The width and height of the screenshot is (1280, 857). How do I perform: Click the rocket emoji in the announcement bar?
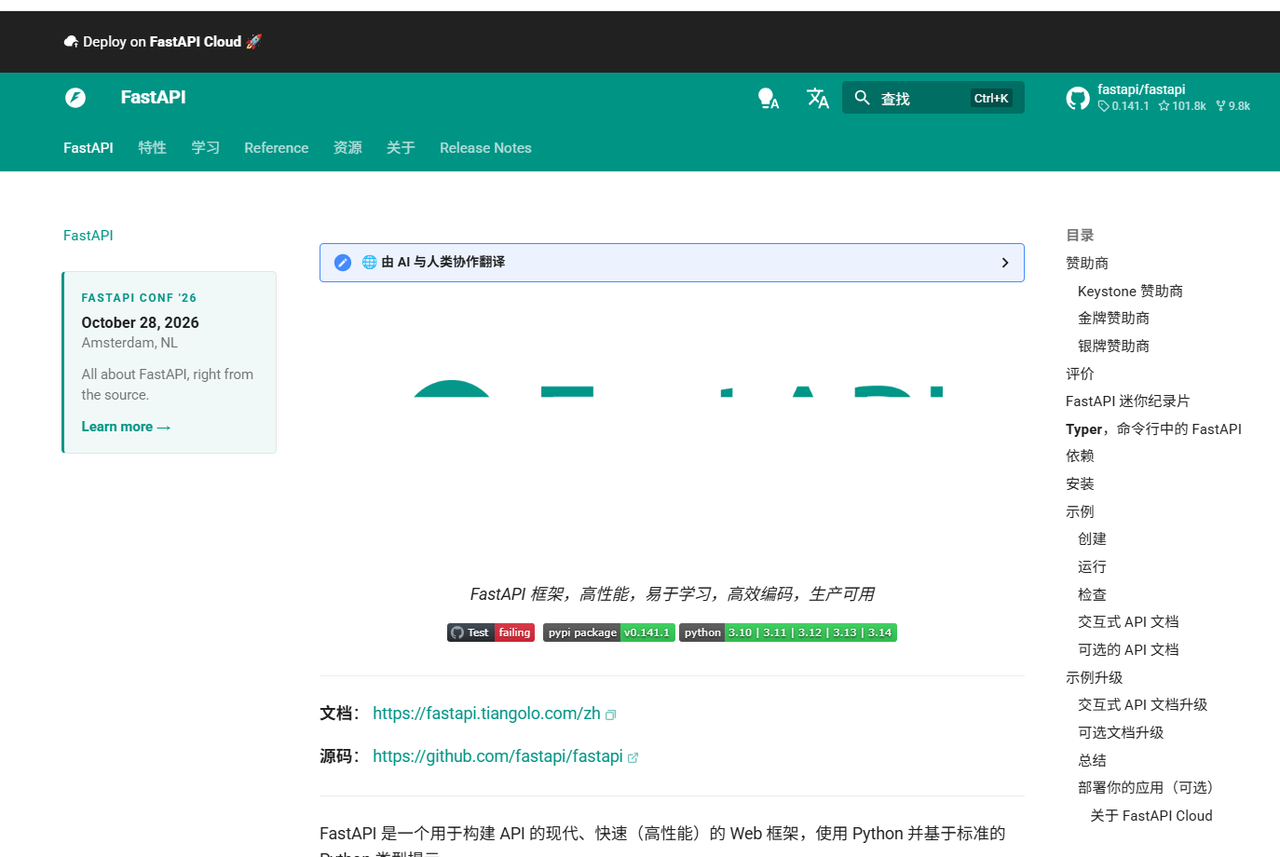(x=254, y=41)
